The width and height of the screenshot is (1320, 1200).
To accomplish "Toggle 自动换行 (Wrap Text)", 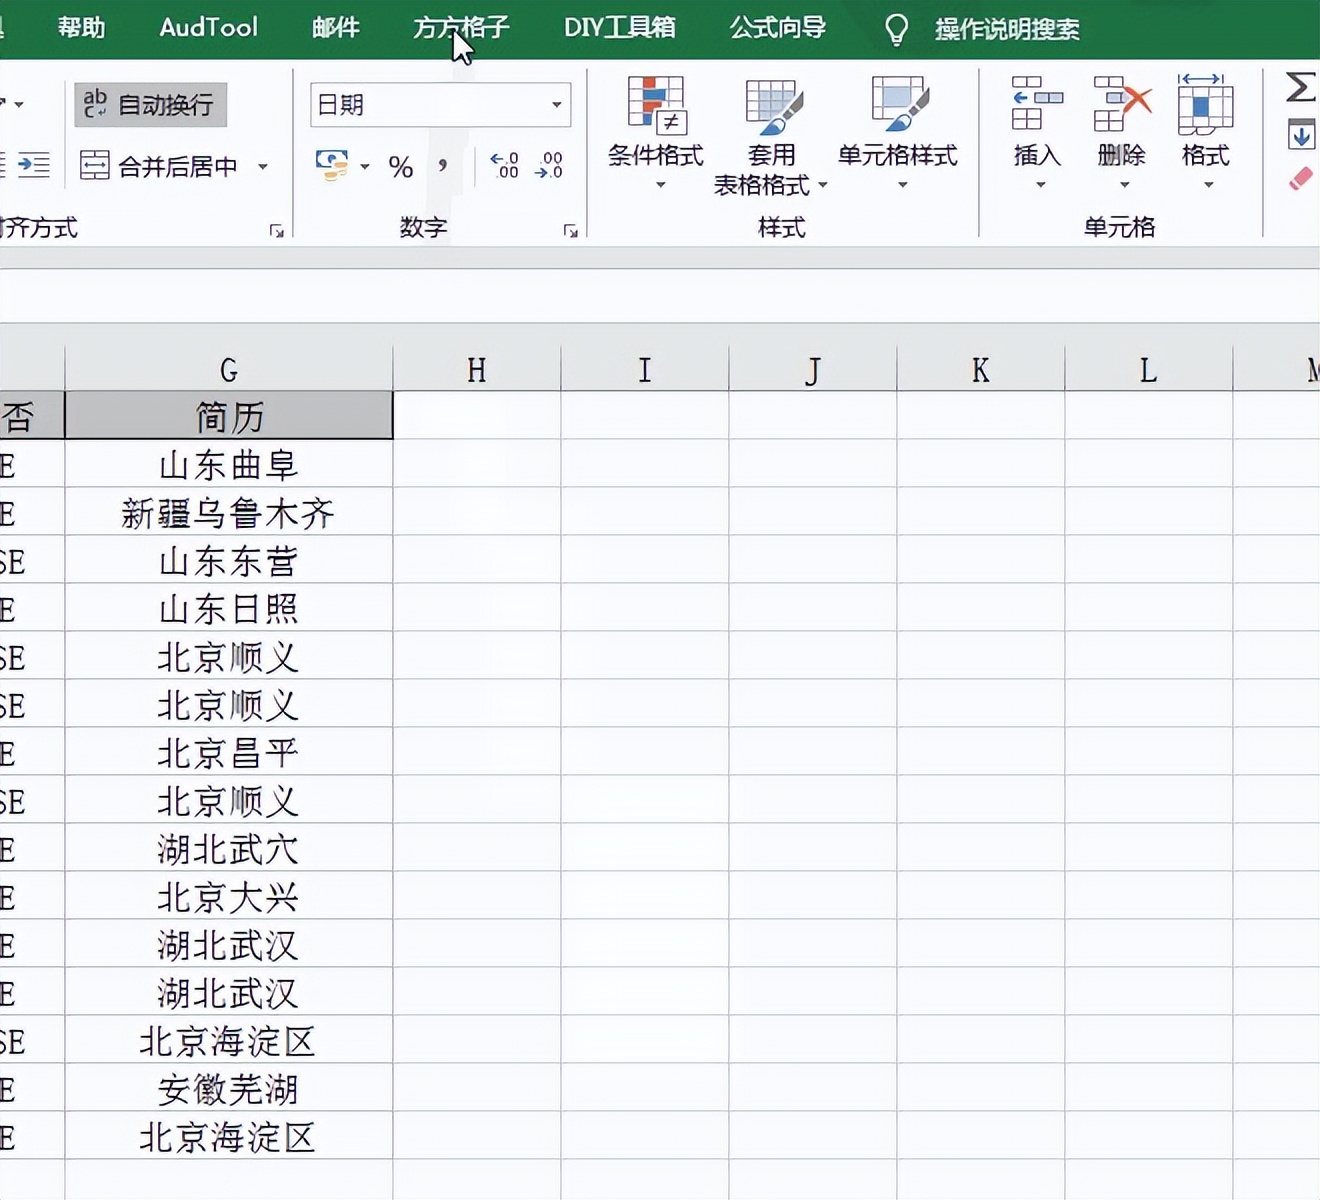I will coord(149,104).
